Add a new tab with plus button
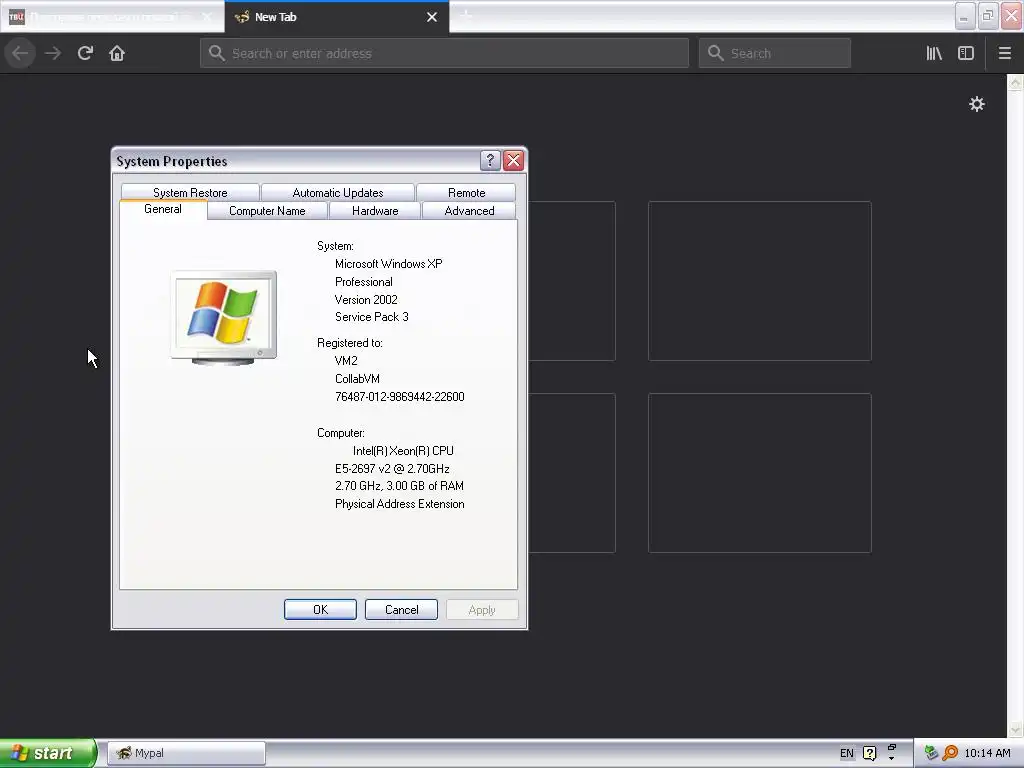Image resolution: width=1024 pixels, height=768 pixels. click(466, 16)
